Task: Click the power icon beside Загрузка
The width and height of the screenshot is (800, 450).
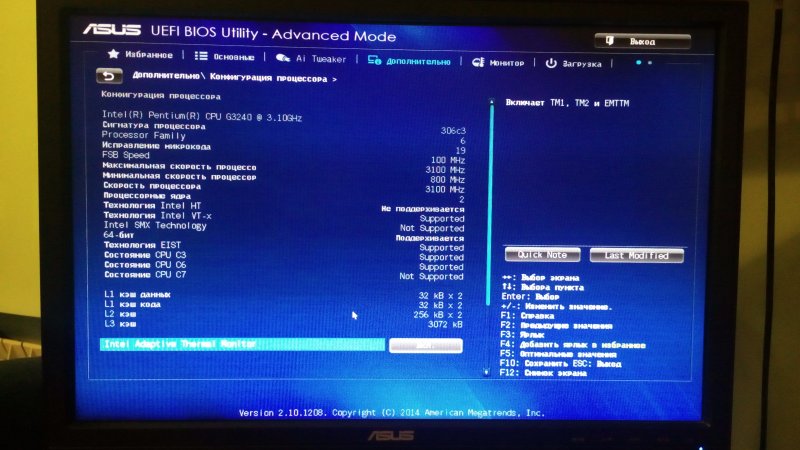Action: click(x=551, y=63)
